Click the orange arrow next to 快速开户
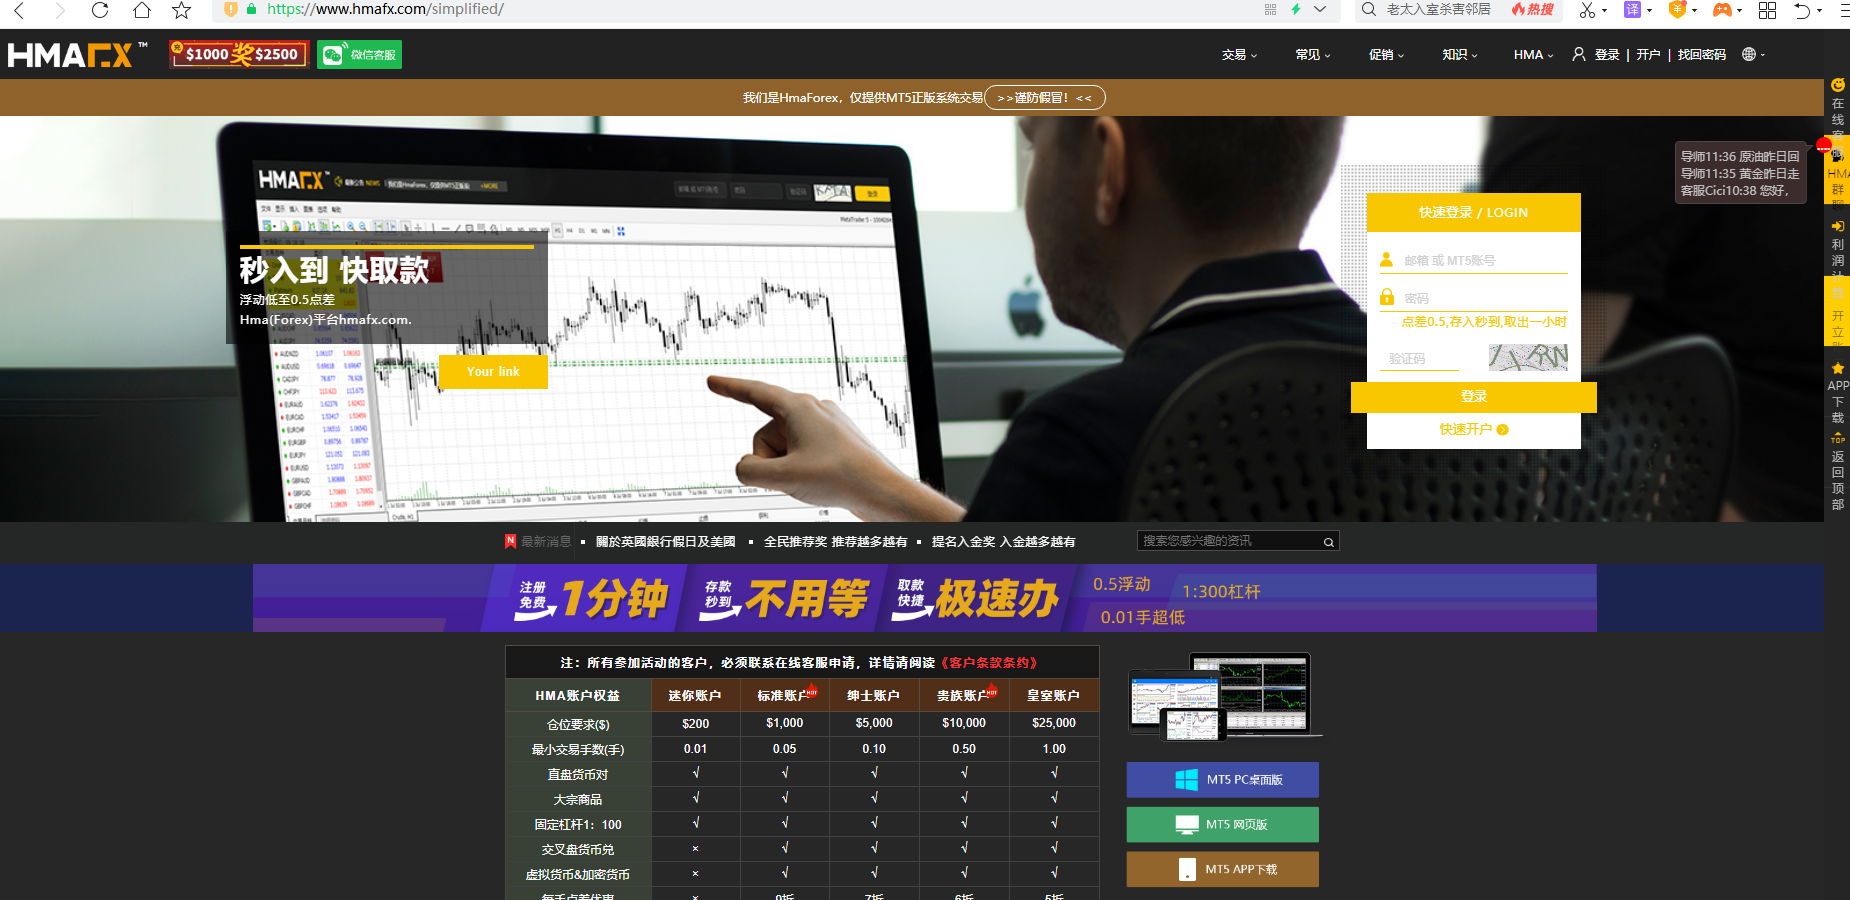Screen dimensions: 1850x900 (1502, 430)
